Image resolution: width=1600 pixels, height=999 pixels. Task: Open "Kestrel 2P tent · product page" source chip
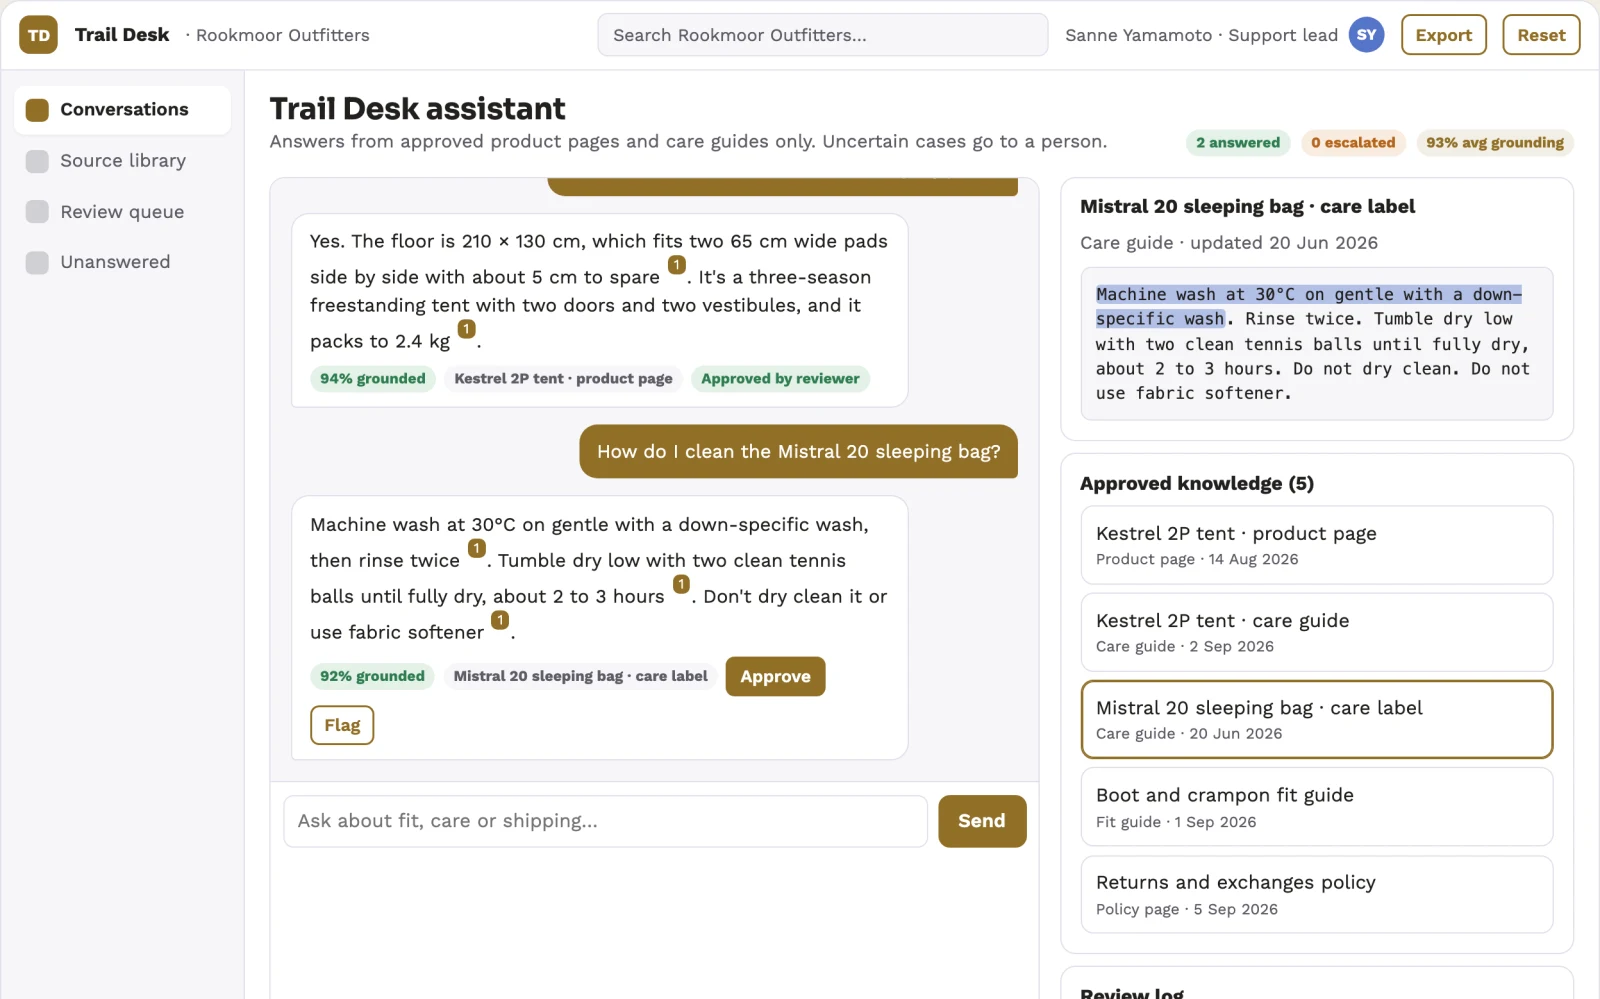tap(563, 379)
